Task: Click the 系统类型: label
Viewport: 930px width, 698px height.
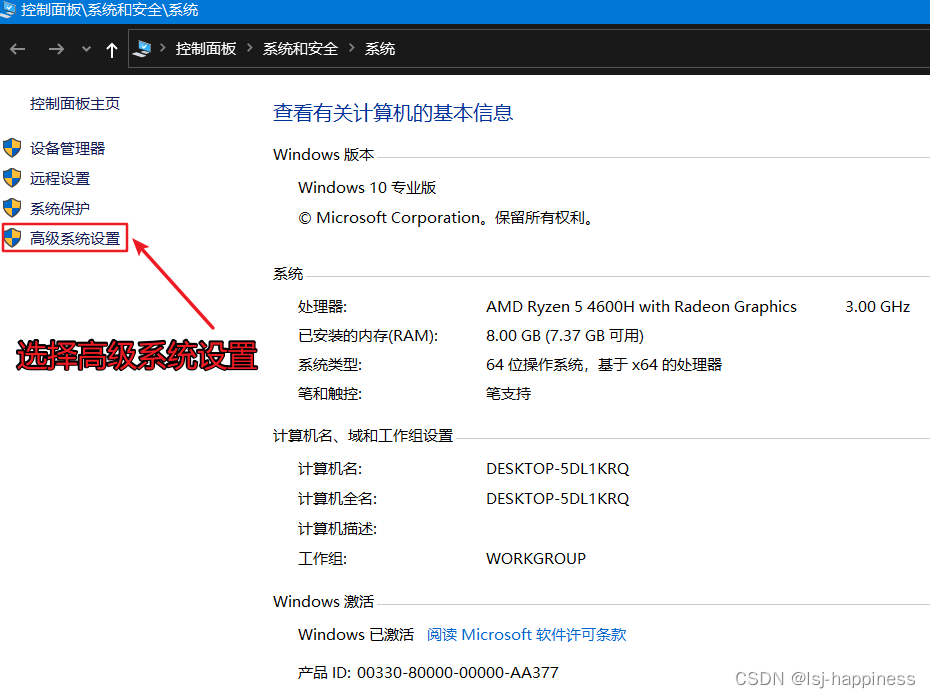Action: click(x=330, y=365)
